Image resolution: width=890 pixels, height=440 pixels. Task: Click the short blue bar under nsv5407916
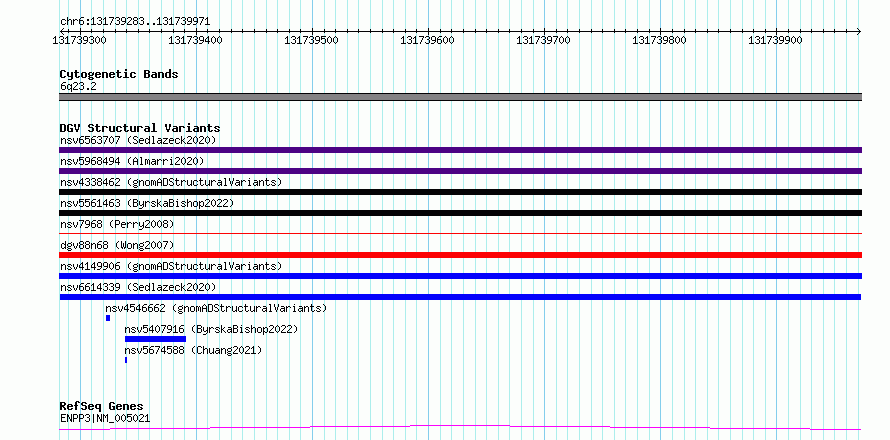pyautogui.click(x=156, y=339)
